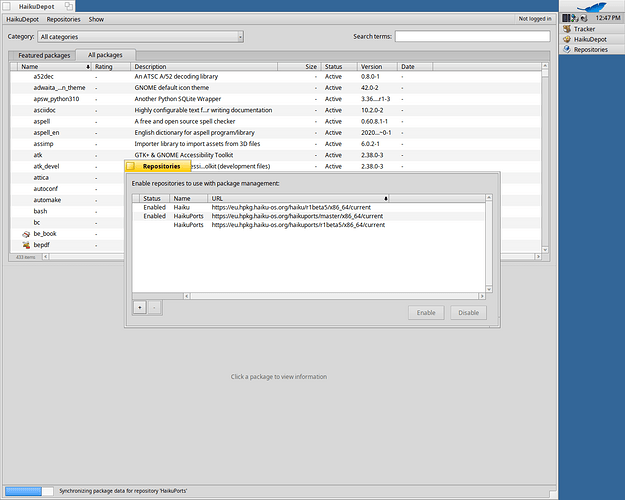The height and width of the screenshot is (500, 625).
Task: Open the Haiku leaf Deskbar menu
Action: pyautogui.click(x=592, y=6)
